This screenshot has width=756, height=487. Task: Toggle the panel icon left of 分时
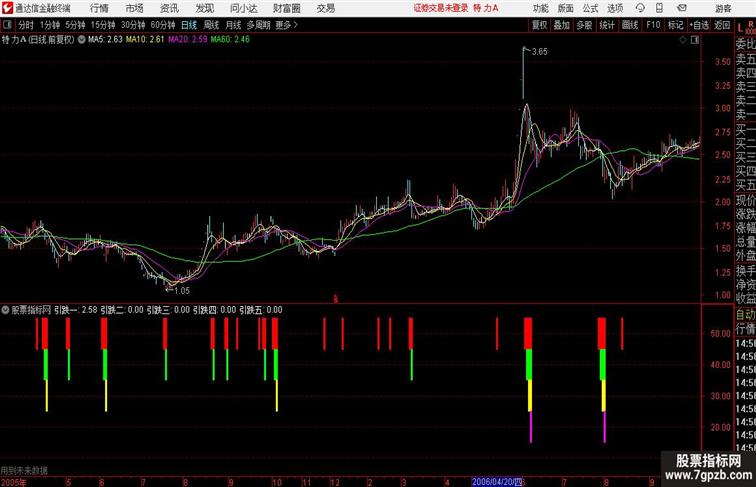(7, 25)
